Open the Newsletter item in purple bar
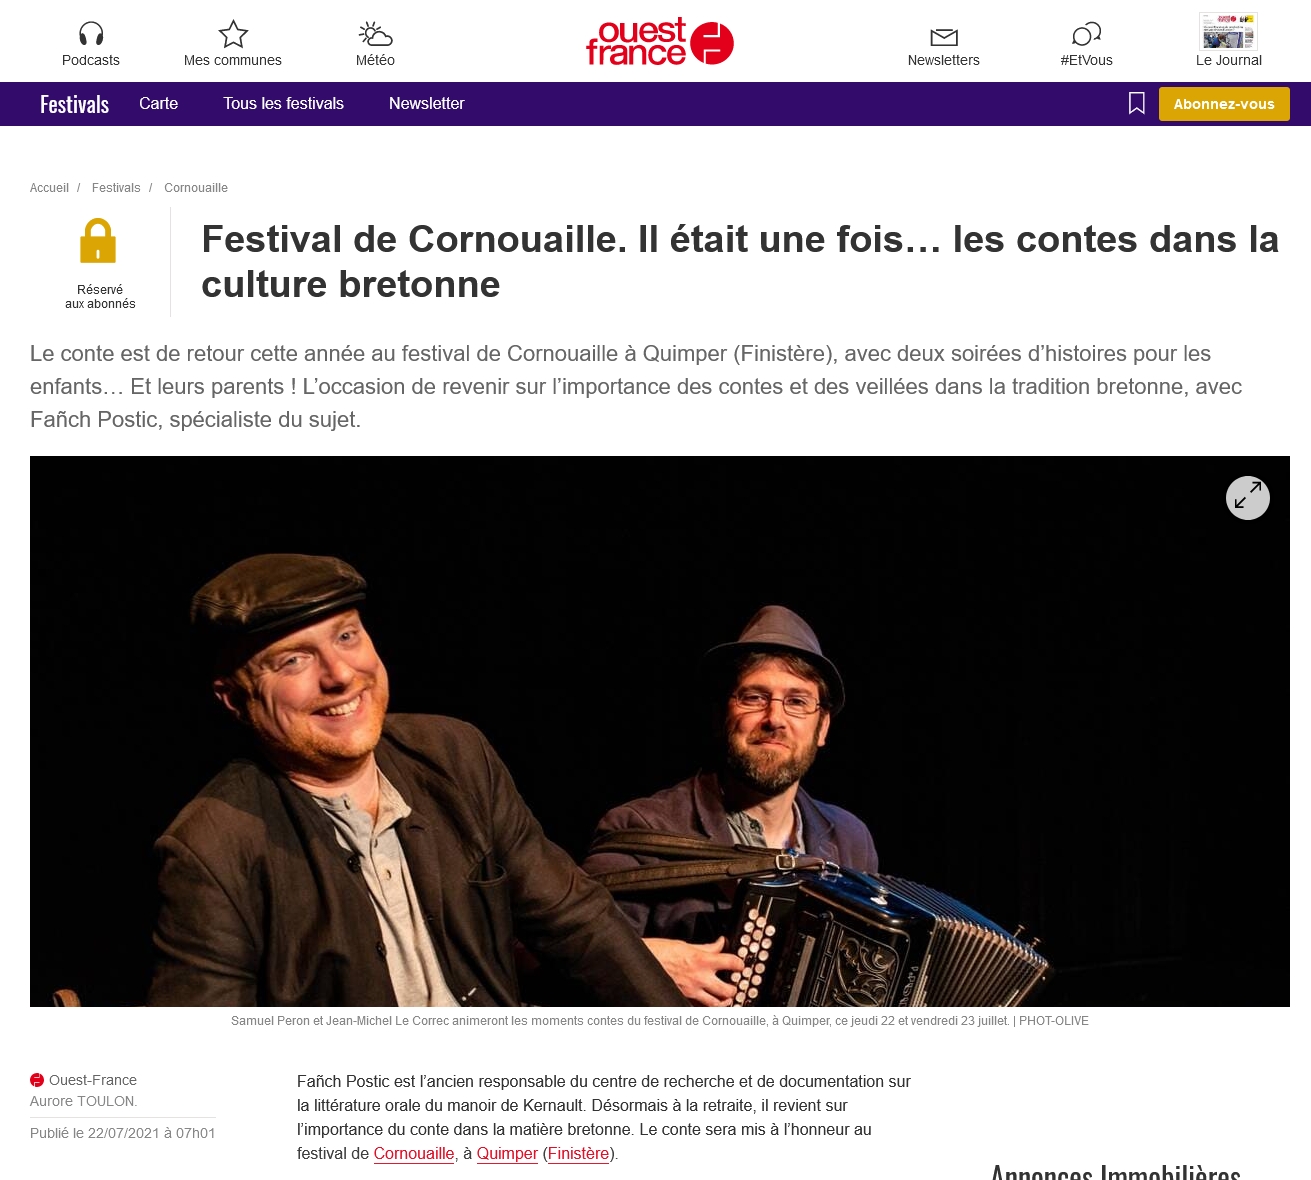The width and height of the screenshot is (1311, 1180). (x=427, y=104)
